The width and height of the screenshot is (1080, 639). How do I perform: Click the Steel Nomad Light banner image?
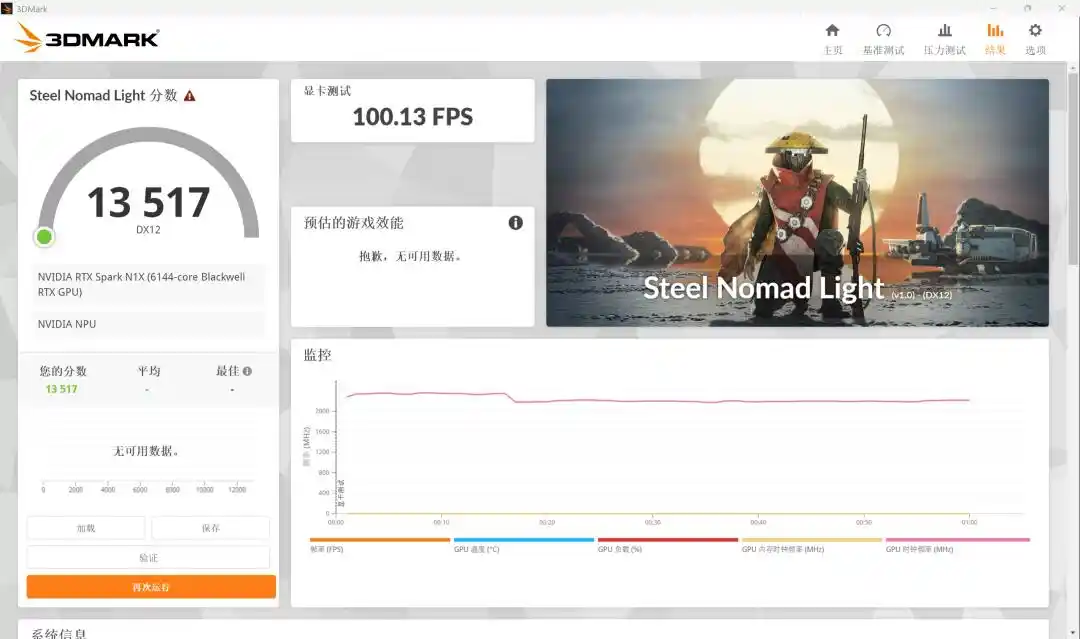[x=797, y=202]
